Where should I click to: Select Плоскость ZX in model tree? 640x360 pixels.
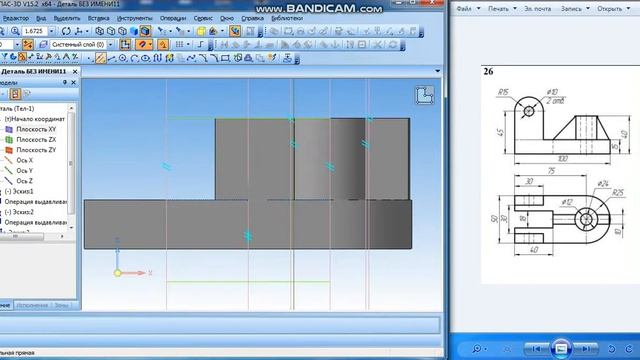pos(36,140)
